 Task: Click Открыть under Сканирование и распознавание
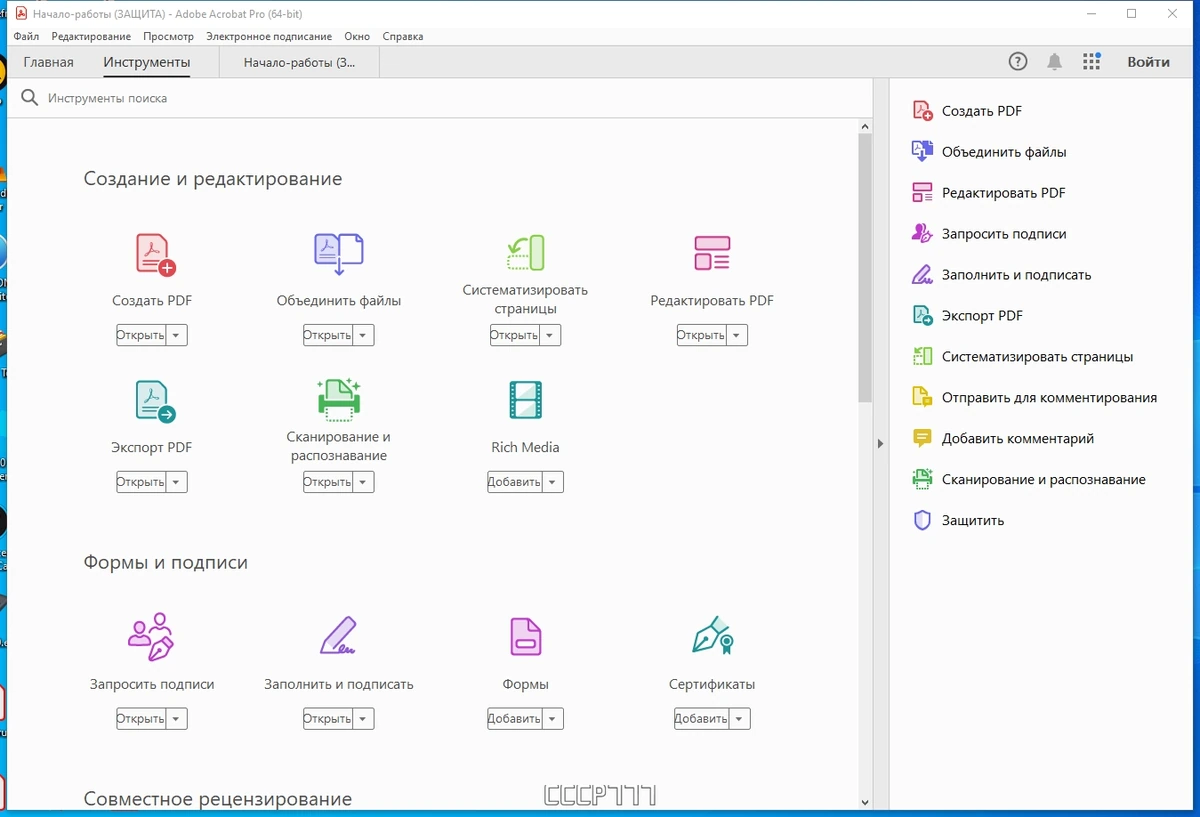(328, 483)
